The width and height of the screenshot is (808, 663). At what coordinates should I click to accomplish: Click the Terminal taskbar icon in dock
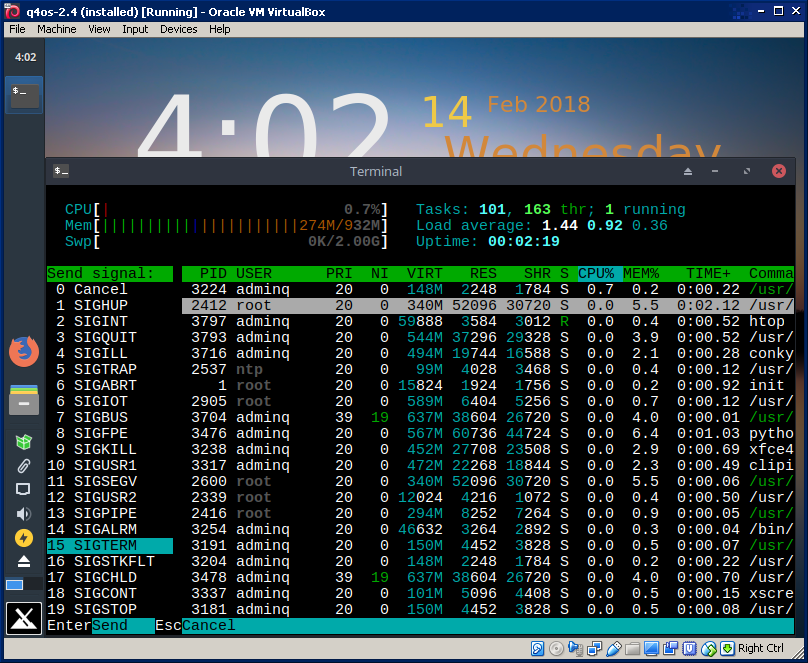click(24, 95)
